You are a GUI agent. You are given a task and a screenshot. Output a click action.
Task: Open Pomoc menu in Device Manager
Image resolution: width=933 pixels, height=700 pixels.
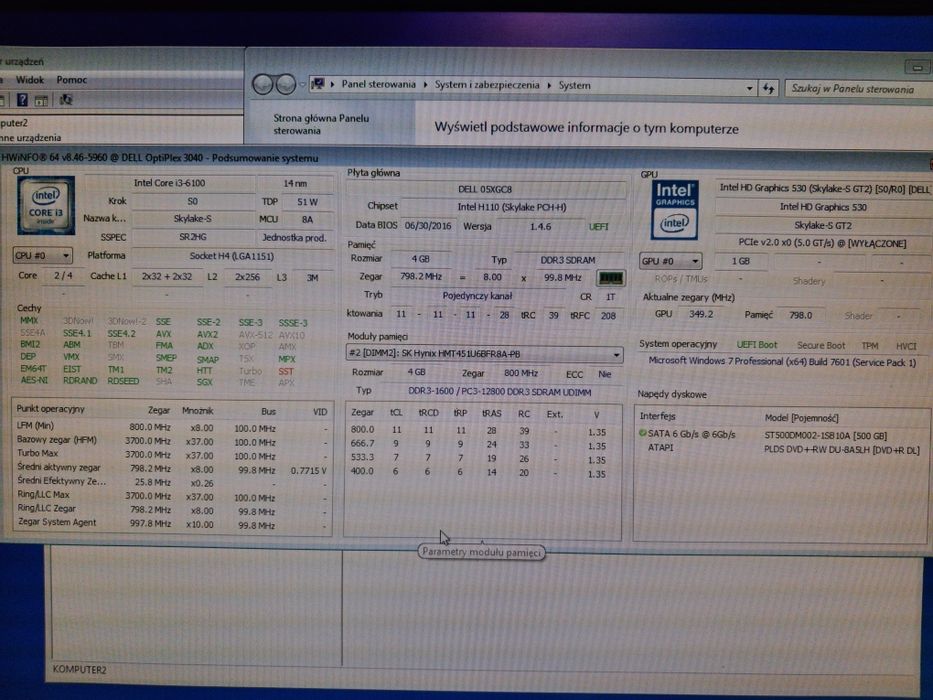click(x=71, y=79)
